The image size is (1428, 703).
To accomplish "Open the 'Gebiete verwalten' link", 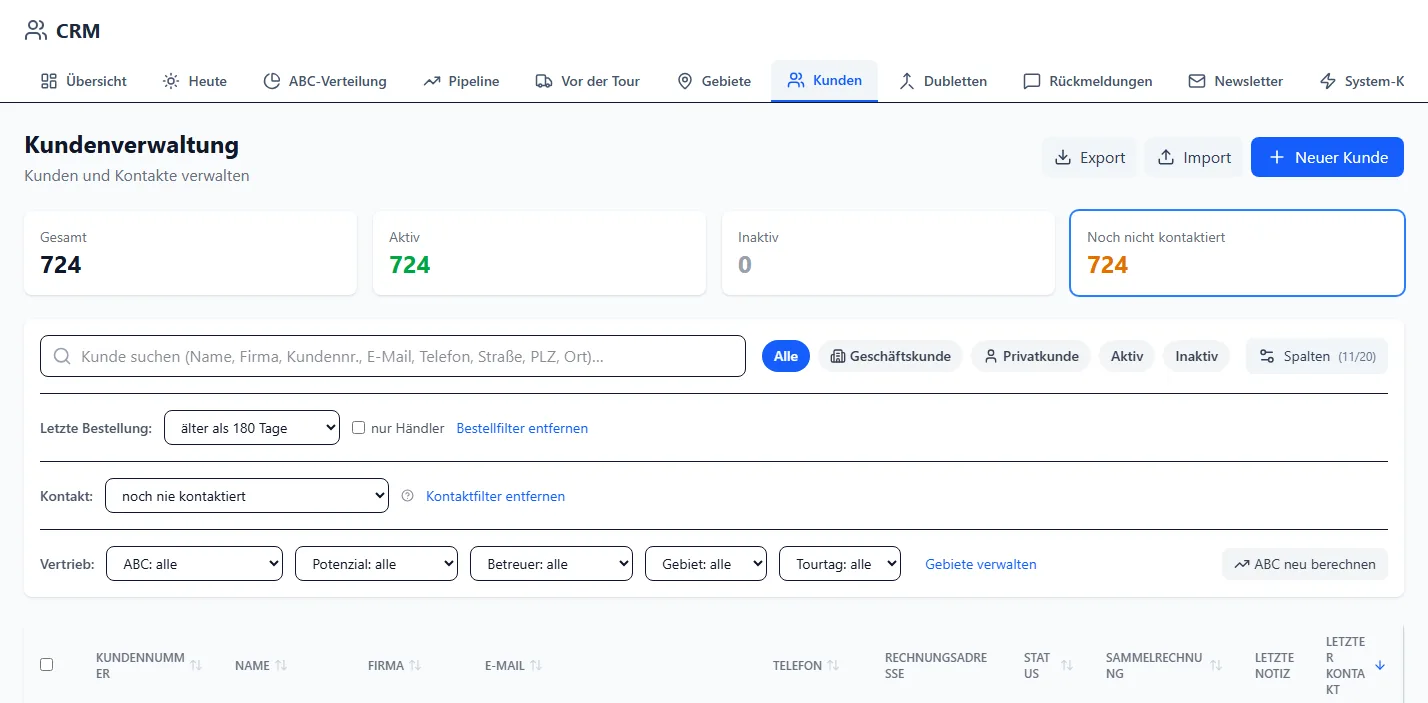I will 981,564.
